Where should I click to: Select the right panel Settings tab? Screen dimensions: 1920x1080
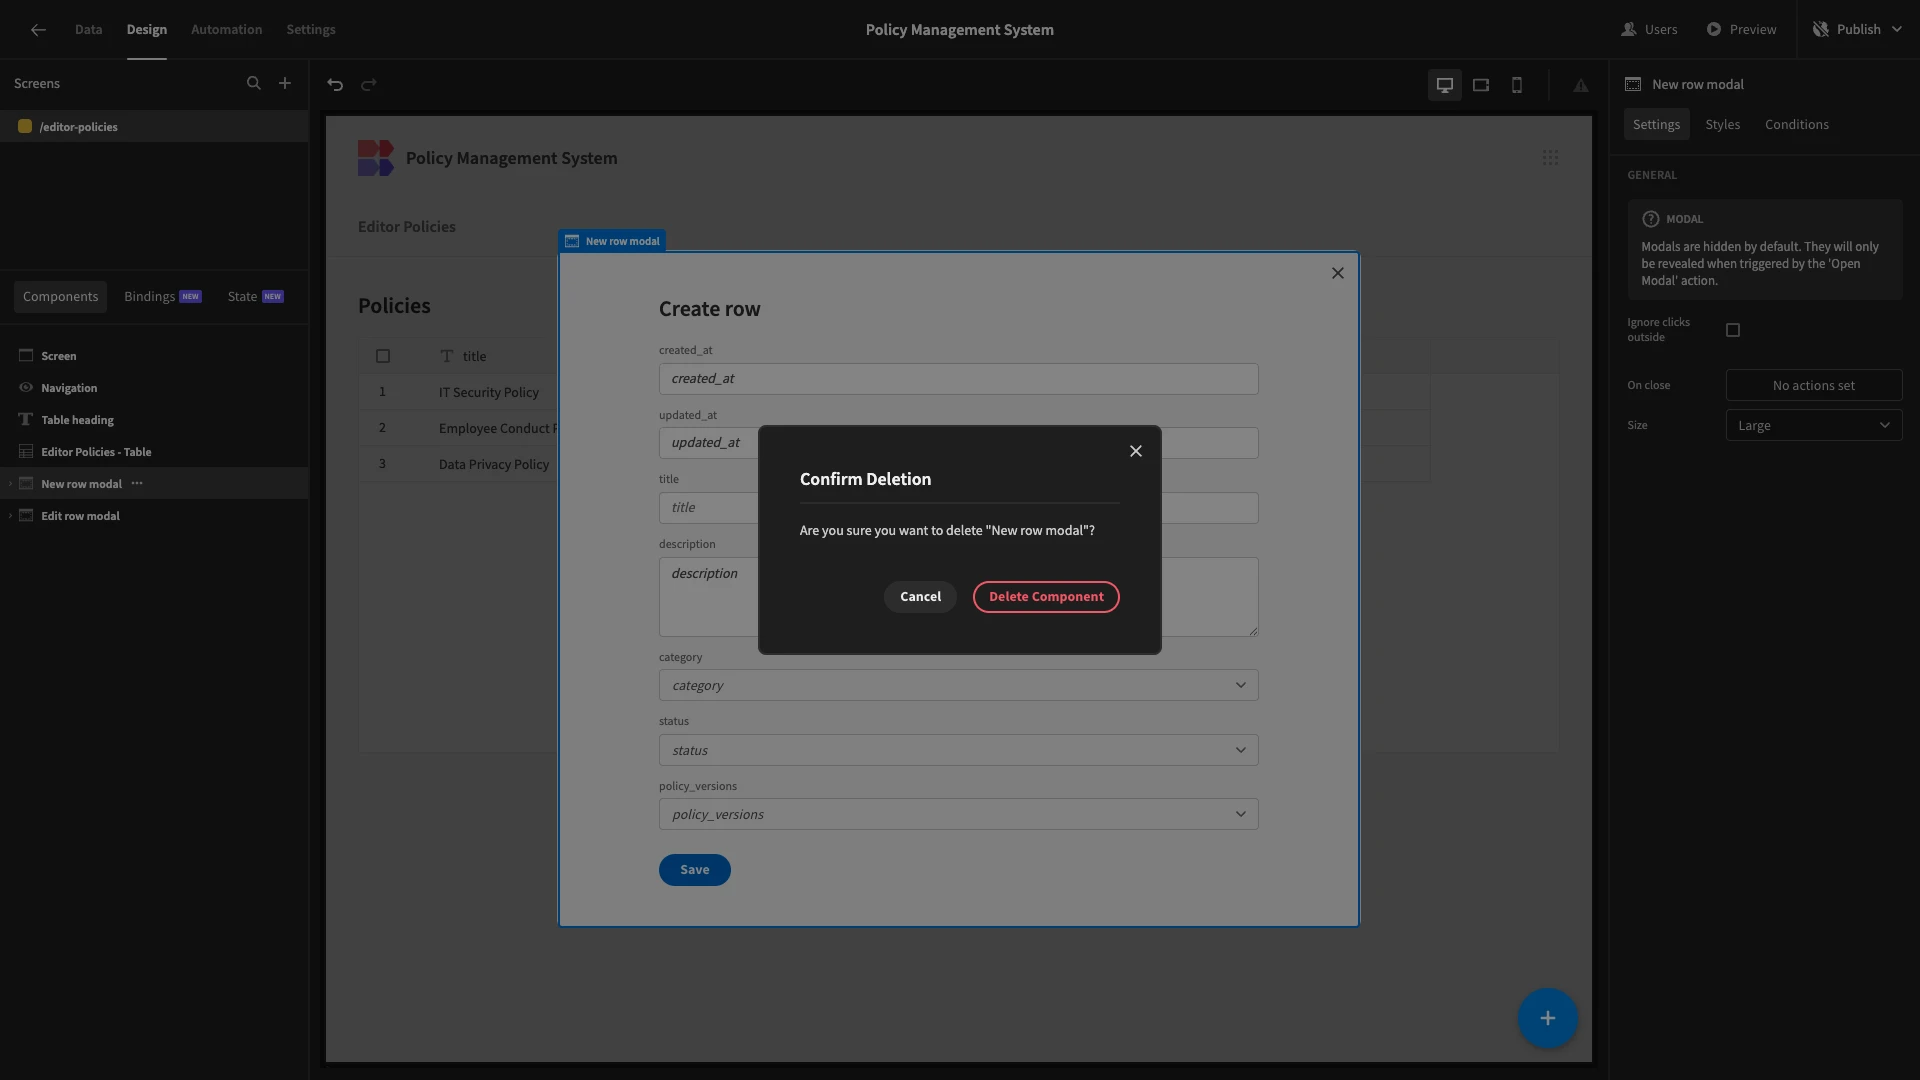[x=1656, y=125]
